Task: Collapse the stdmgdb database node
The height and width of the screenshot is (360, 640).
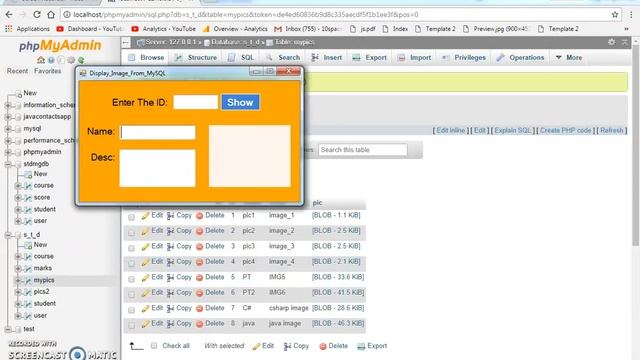Action: click(x=8, y=164)
